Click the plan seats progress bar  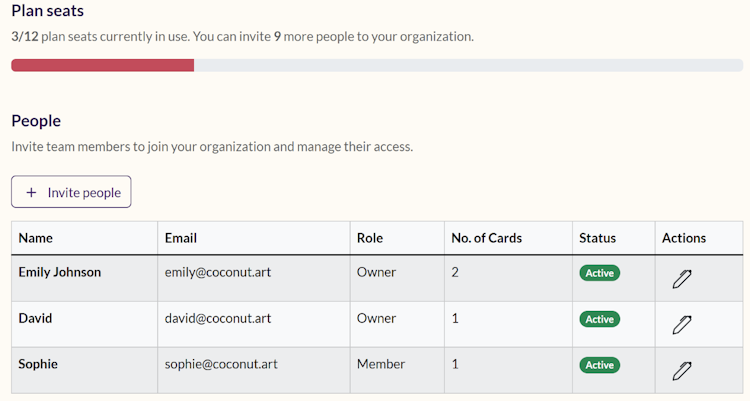pyautogui.click(x=376, y=65)
